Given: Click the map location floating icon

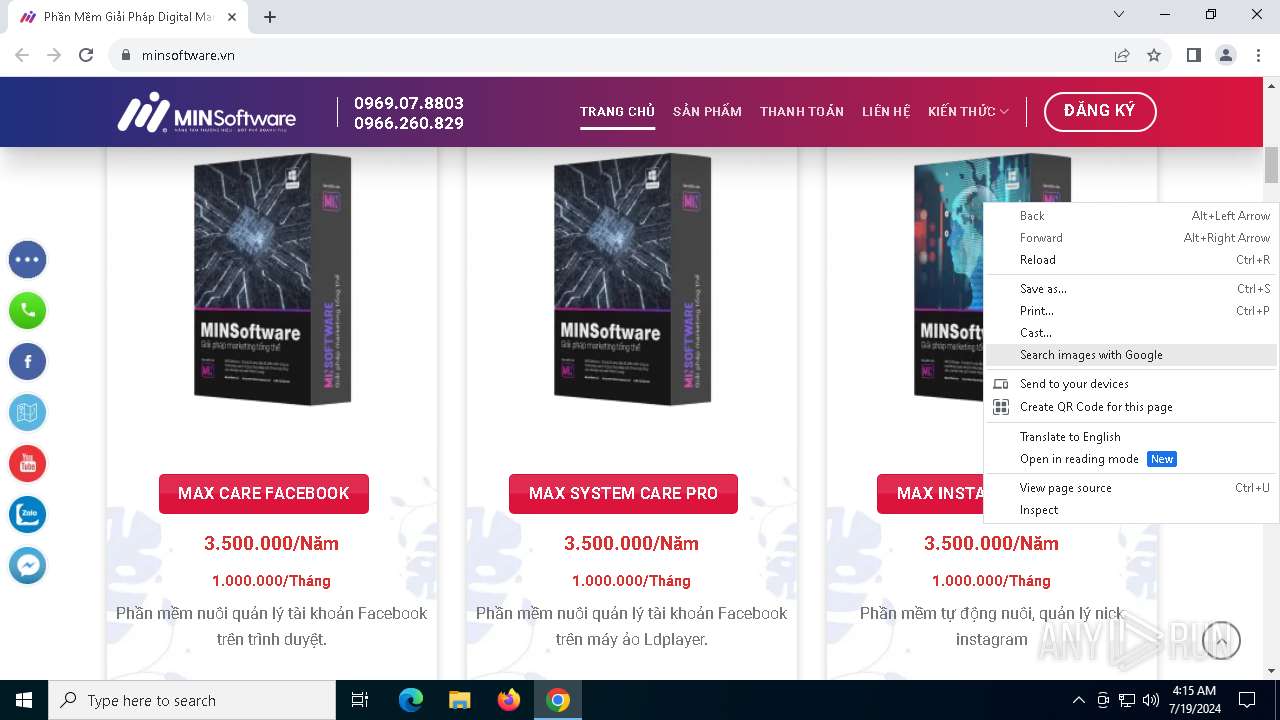Looking at the screenshot, I should coord(28,413).
